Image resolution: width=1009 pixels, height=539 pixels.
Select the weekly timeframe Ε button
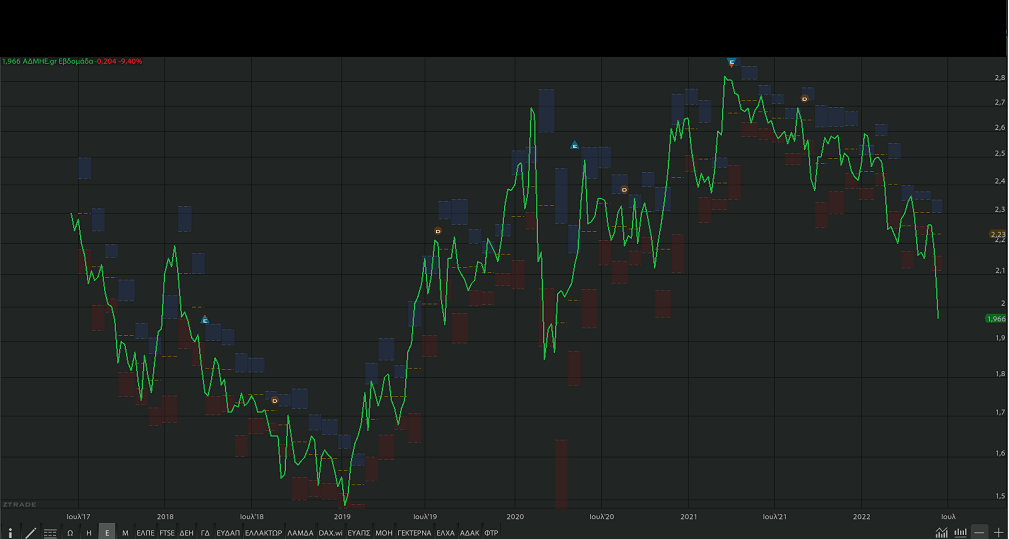click(107, 533)
